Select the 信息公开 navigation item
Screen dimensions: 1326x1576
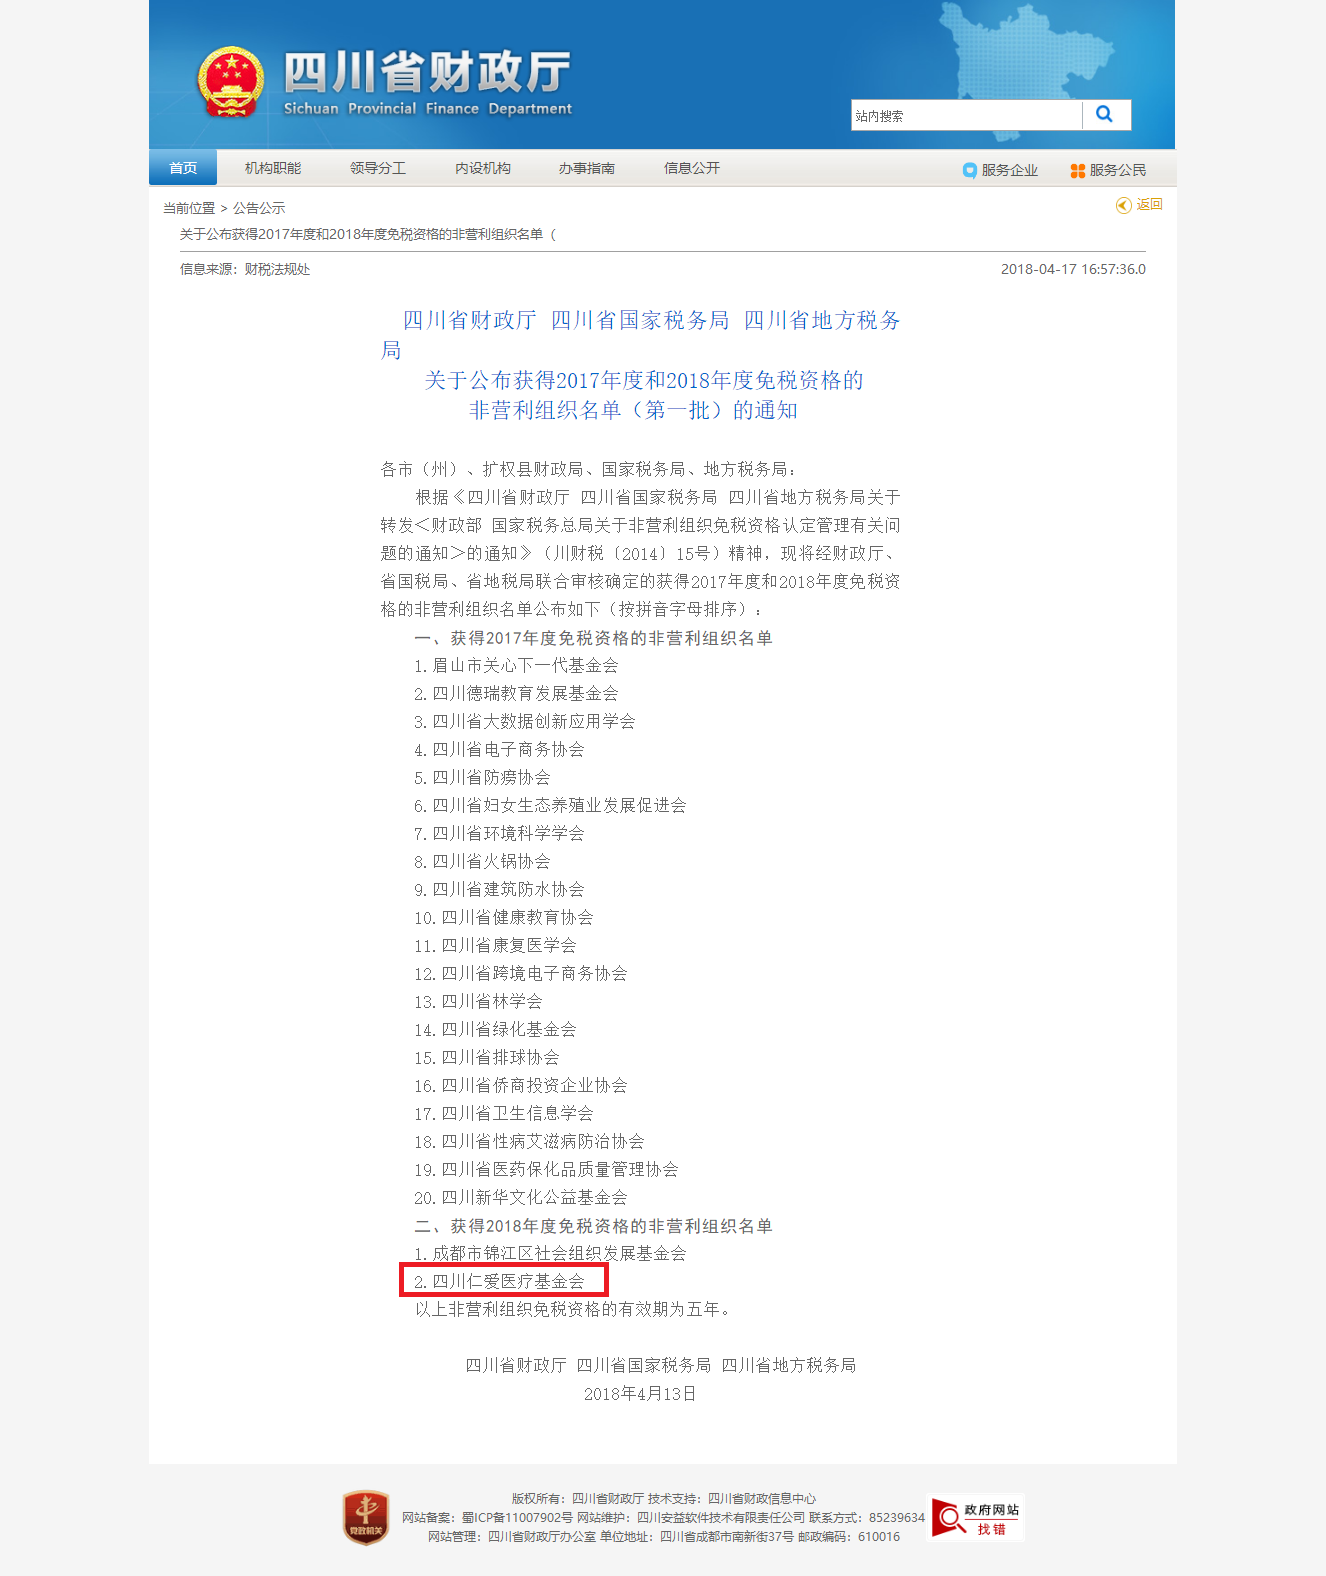692,168
